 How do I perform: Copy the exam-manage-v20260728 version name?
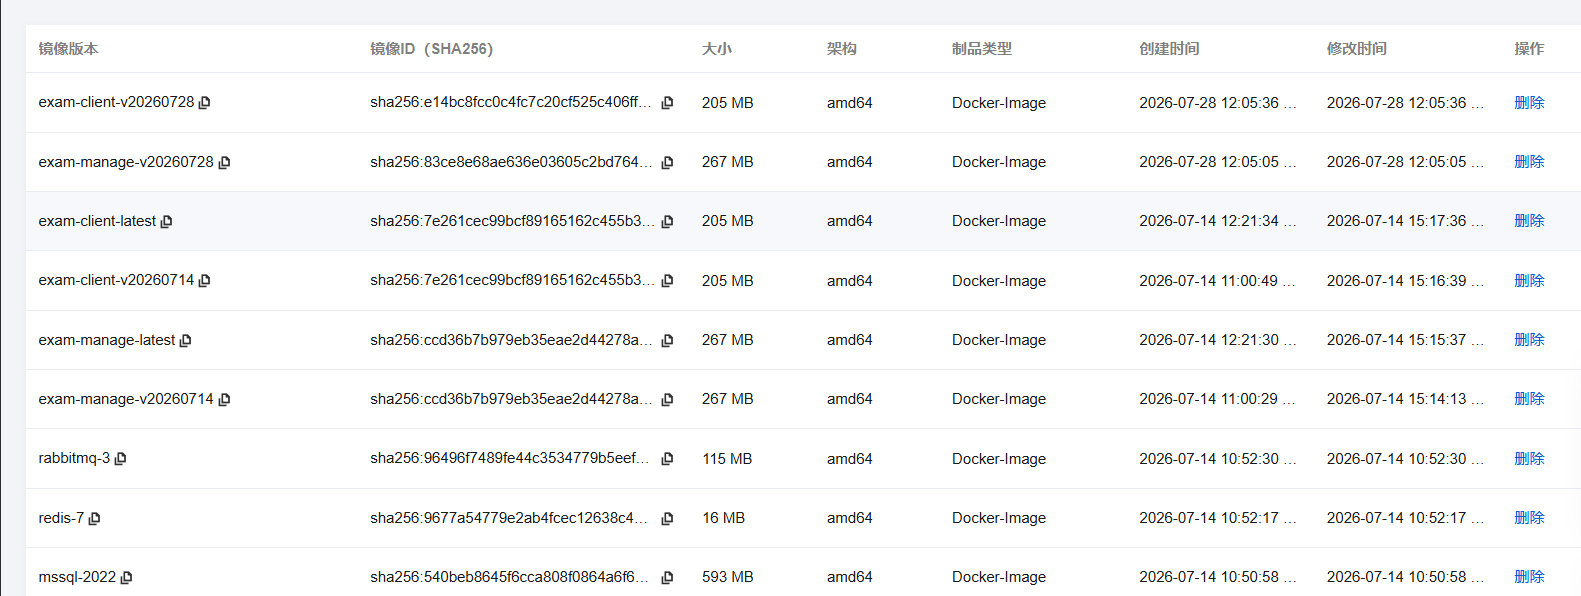coord(224,162)
